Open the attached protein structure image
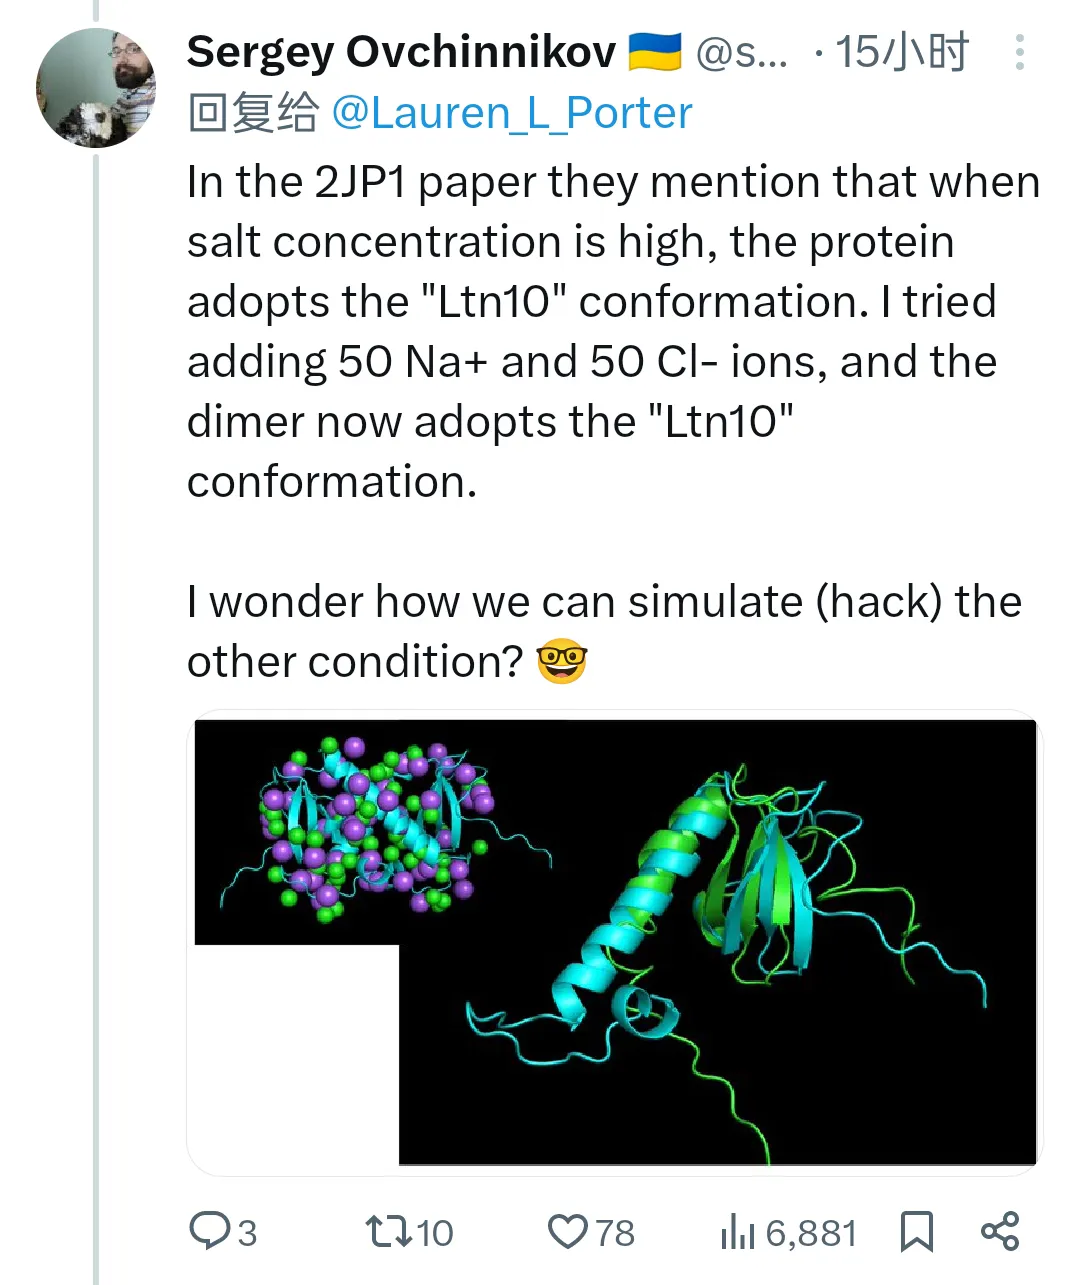The image size is (1080, 1285). pyautogui.click(x=615, y=942)
